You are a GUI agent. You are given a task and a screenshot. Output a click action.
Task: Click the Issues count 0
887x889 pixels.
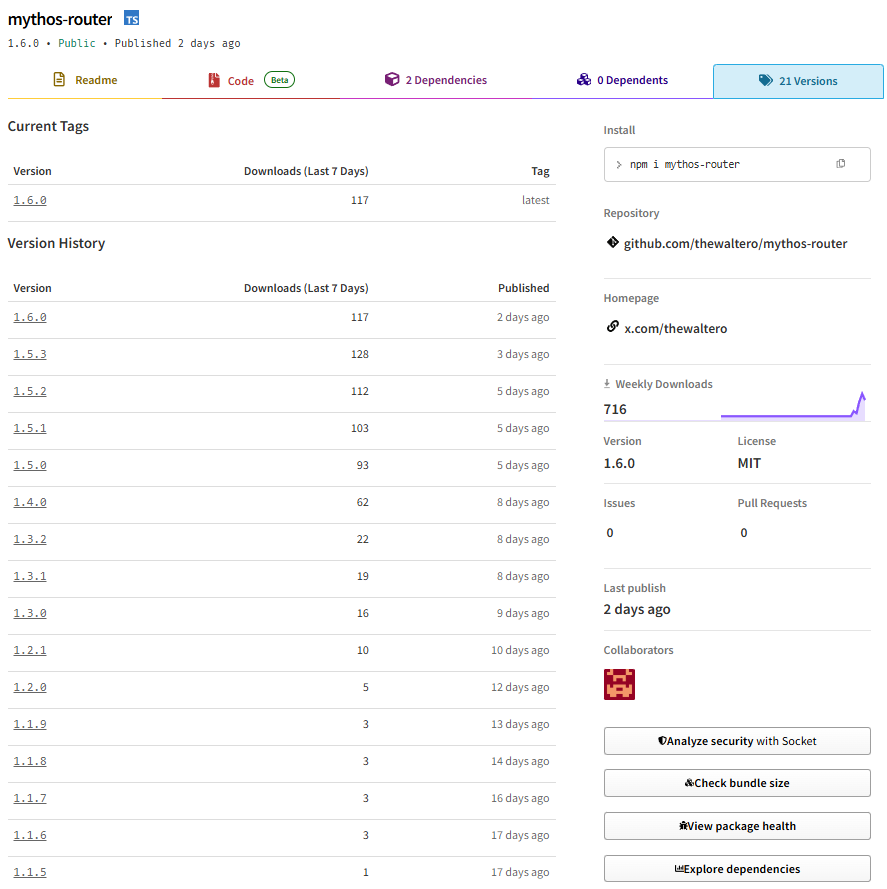610,532
